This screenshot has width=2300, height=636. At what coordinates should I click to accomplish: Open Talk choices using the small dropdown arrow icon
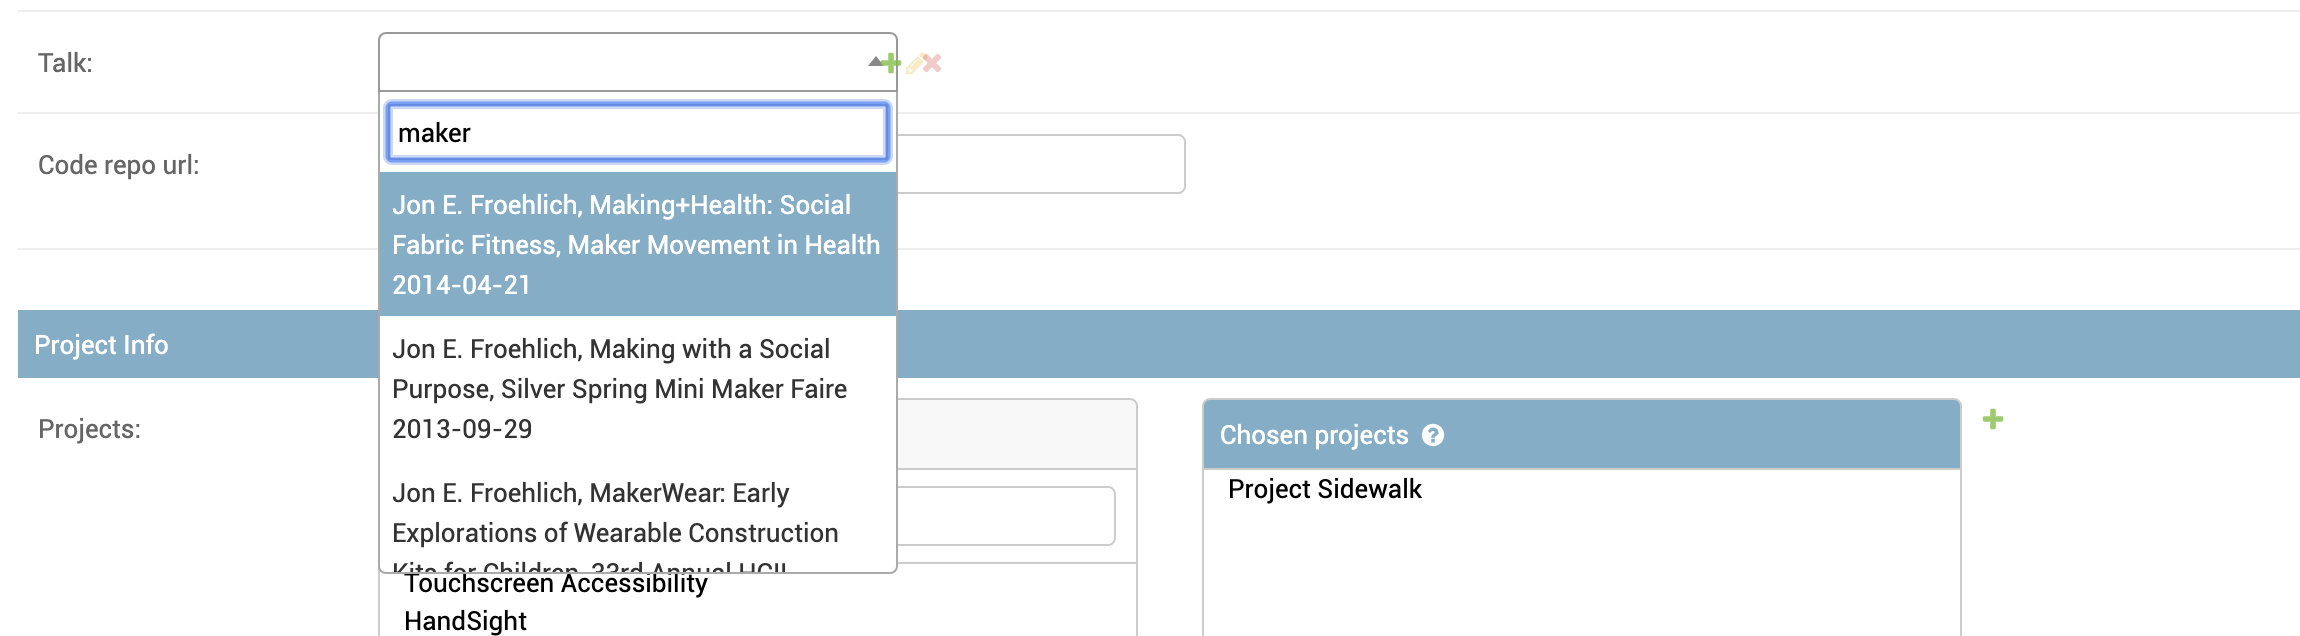click(x=875, y=62)
